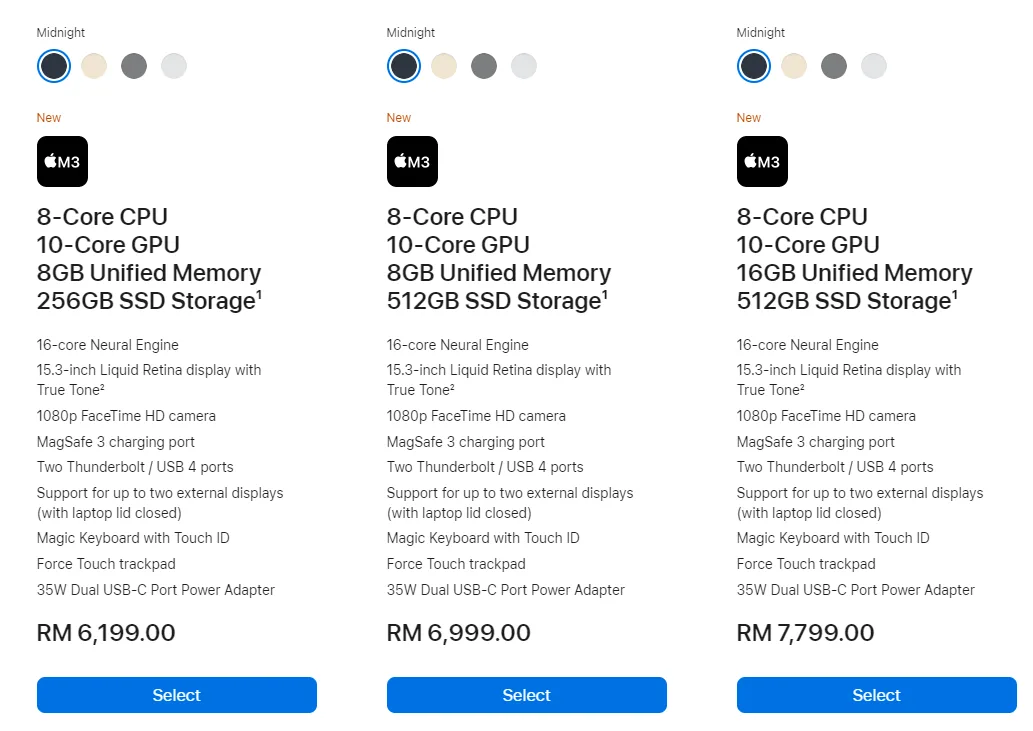Choose Starlight color for RM 6,199 model
The width and height of the screenshot is (1033, 731).
94,66
